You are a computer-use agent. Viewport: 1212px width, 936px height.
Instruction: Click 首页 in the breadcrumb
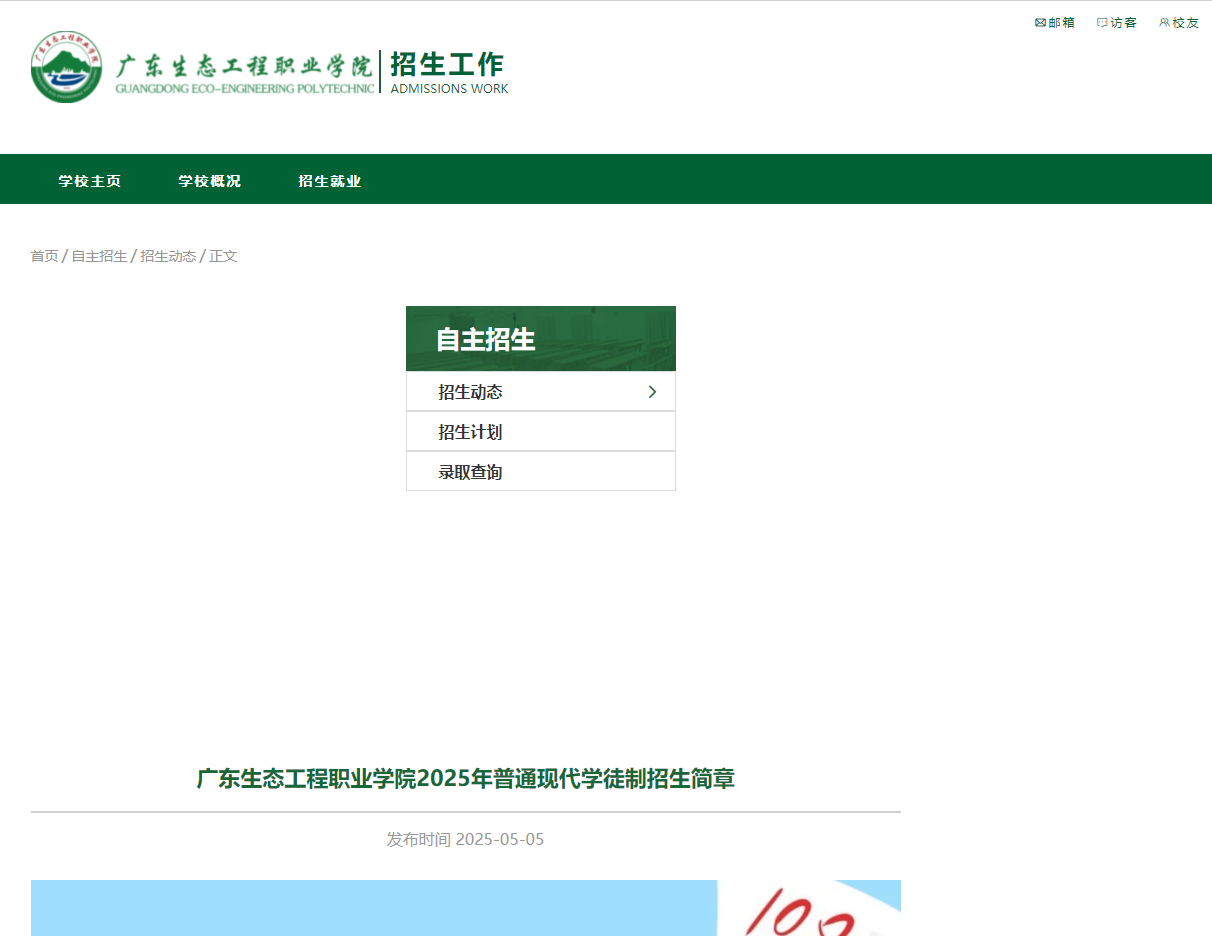coord(44,256)
